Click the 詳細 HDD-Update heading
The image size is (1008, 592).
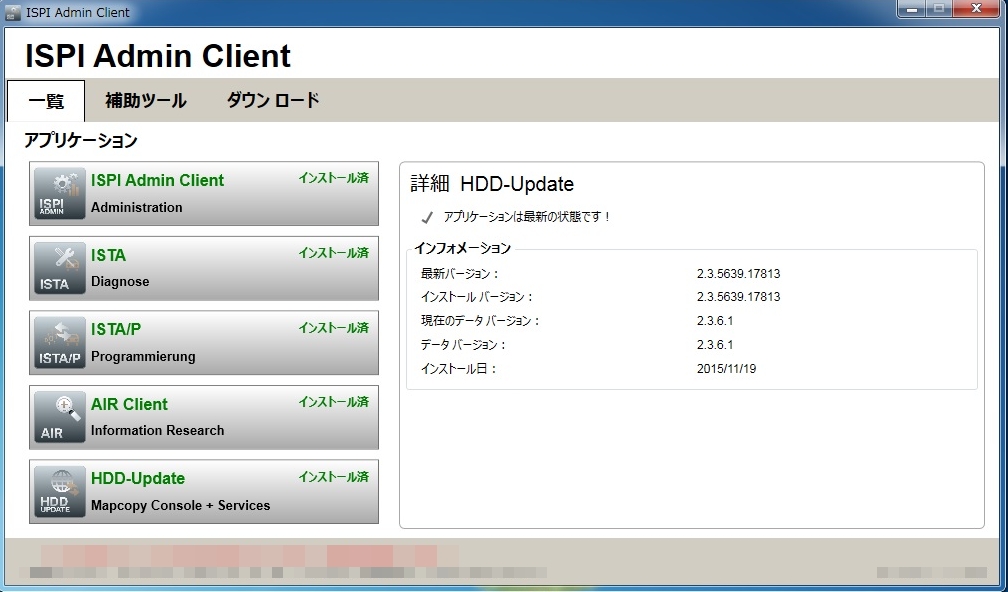coord(492,184)
